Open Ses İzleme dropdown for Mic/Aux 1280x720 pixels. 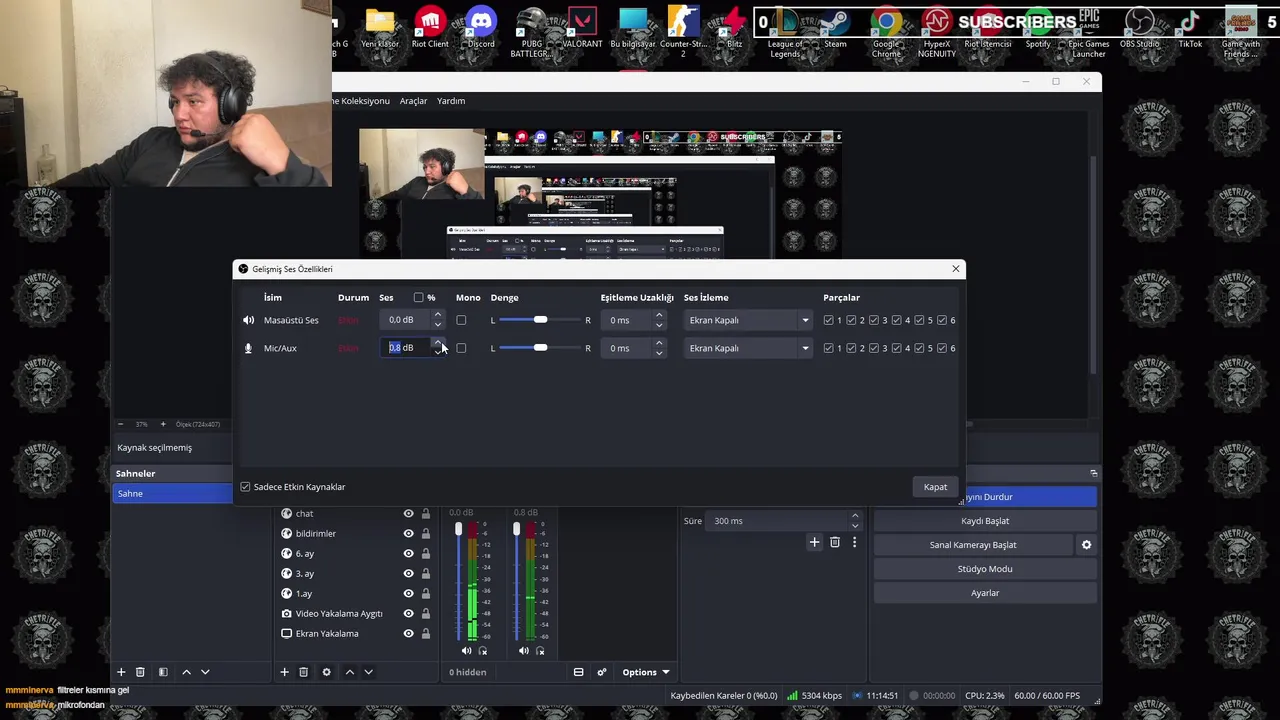[x=747, y=348]
